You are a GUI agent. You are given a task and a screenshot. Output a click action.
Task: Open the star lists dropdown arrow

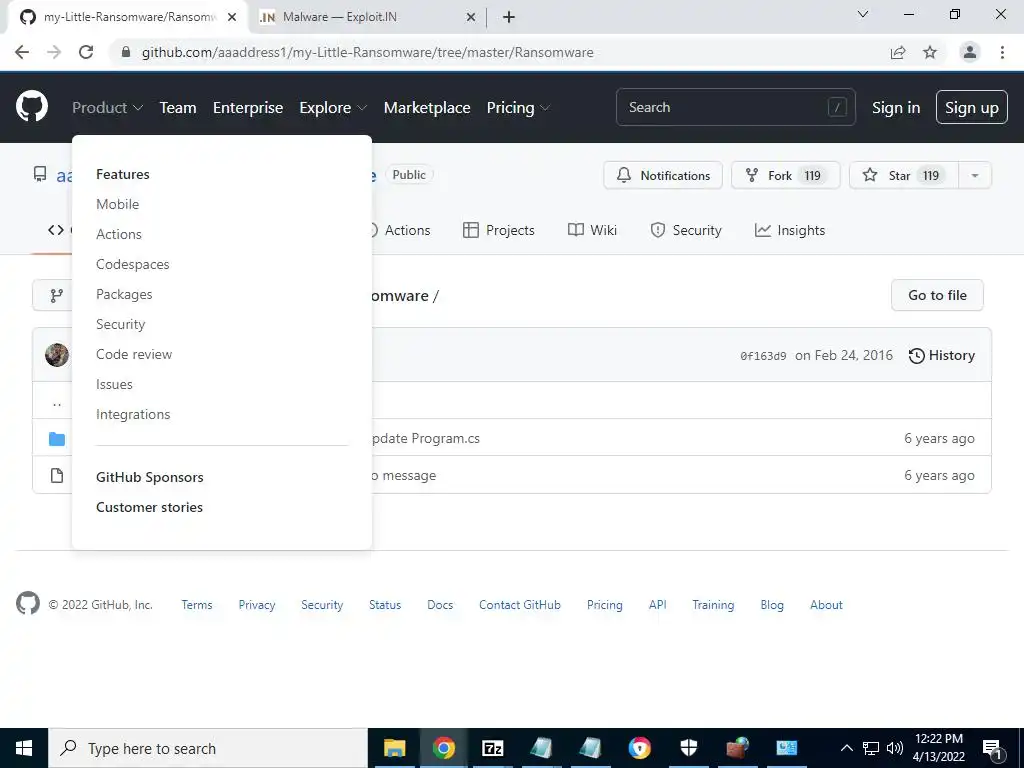974,175
